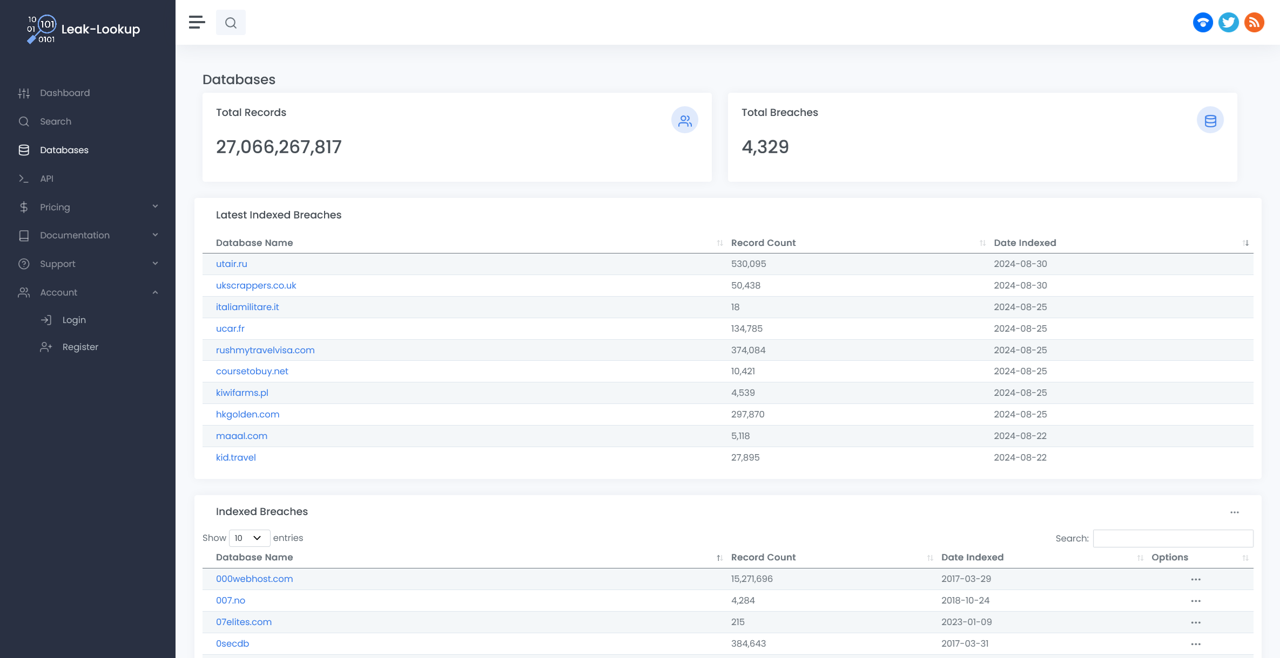Viewport: 1280px width, 658px height.
Task: Open Register under Account
Action: coord(80,347)
